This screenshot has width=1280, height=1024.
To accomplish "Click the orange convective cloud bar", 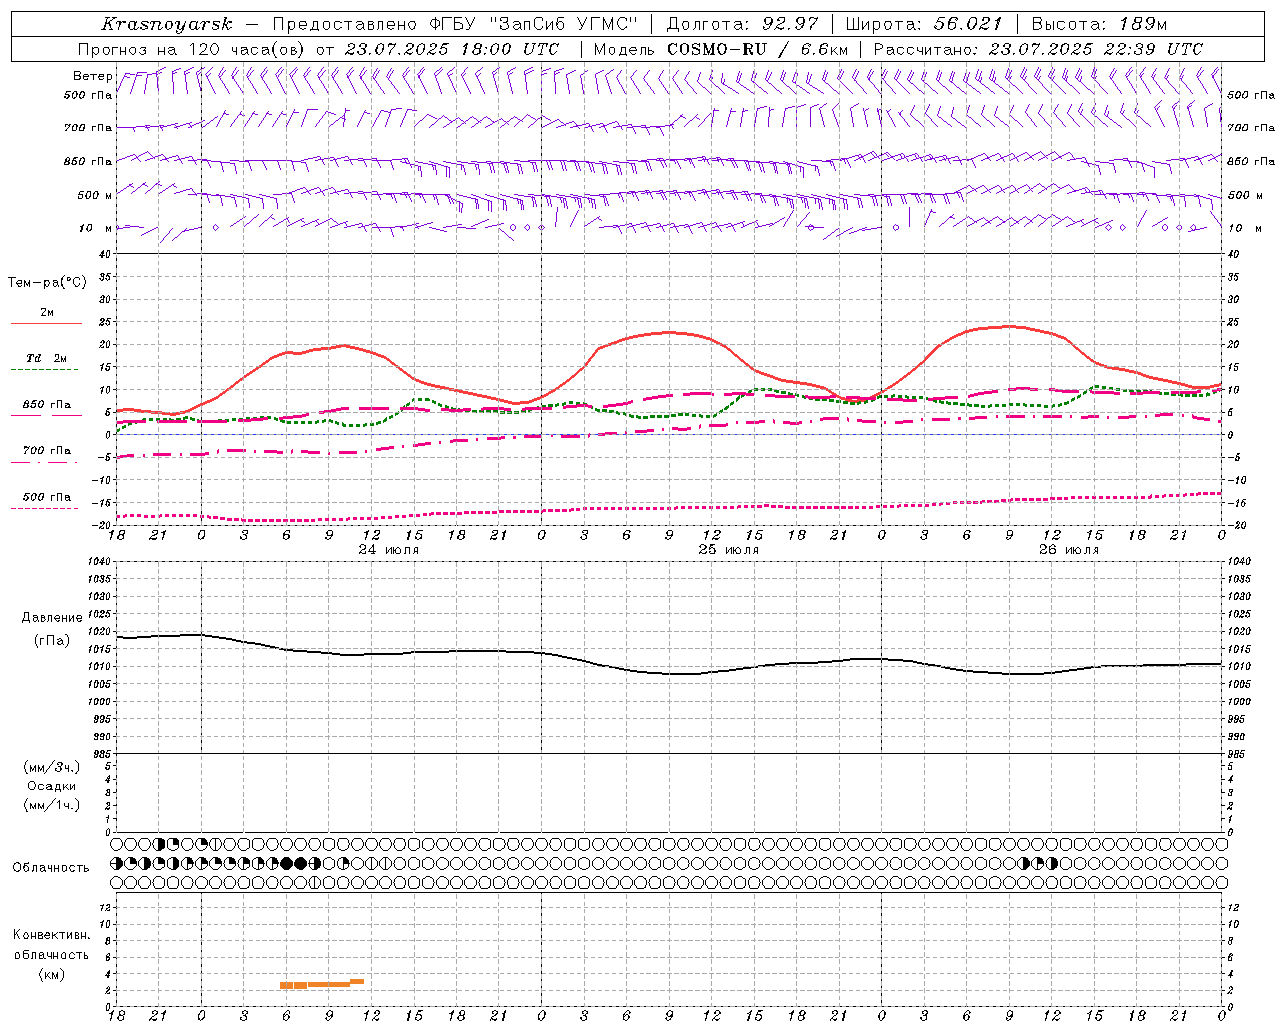I will [x=321, y=984].
